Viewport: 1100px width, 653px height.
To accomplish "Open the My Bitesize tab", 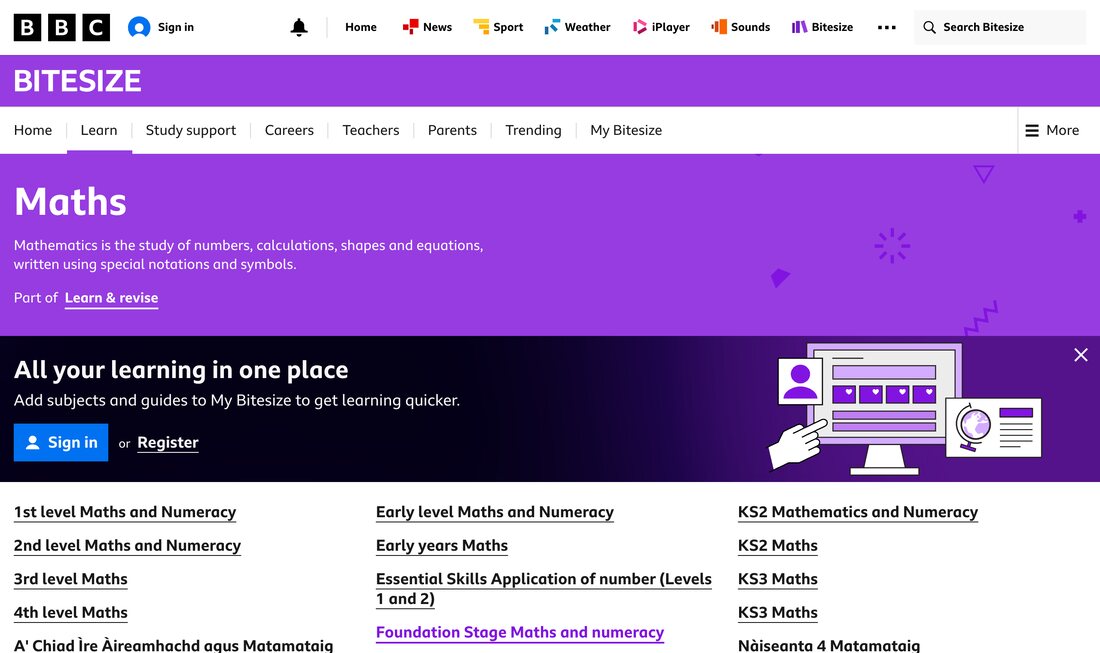I will (626, 130).
